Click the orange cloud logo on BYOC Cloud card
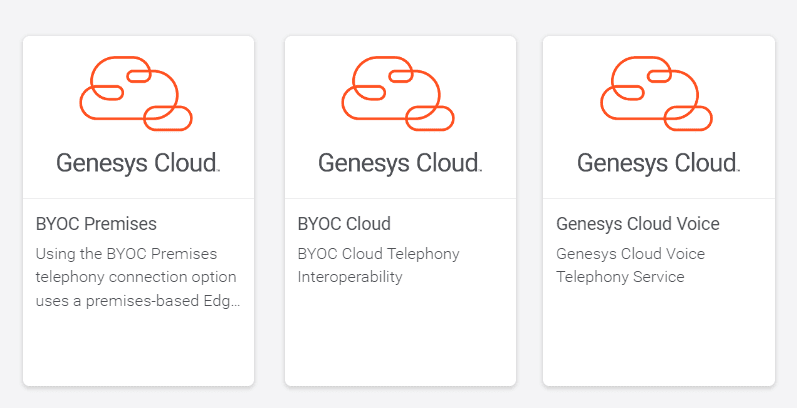 tap(398, 94)
